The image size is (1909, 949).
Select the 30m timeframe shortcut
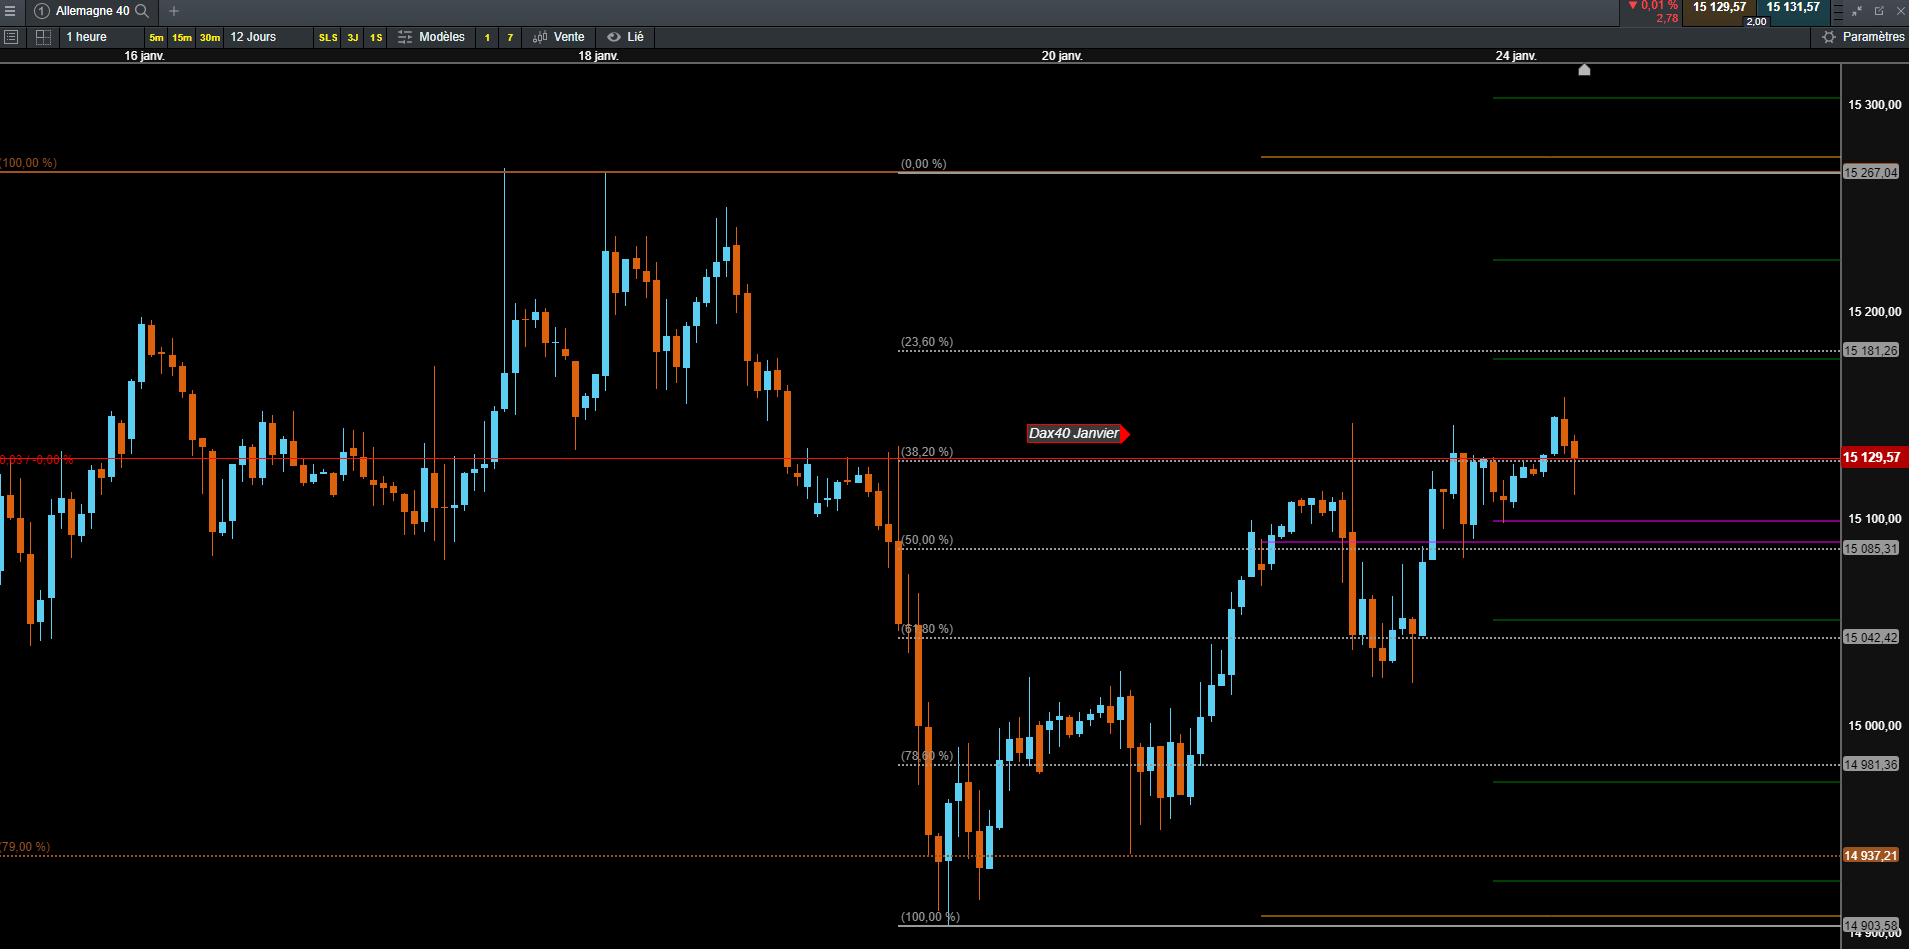(210, 38)
